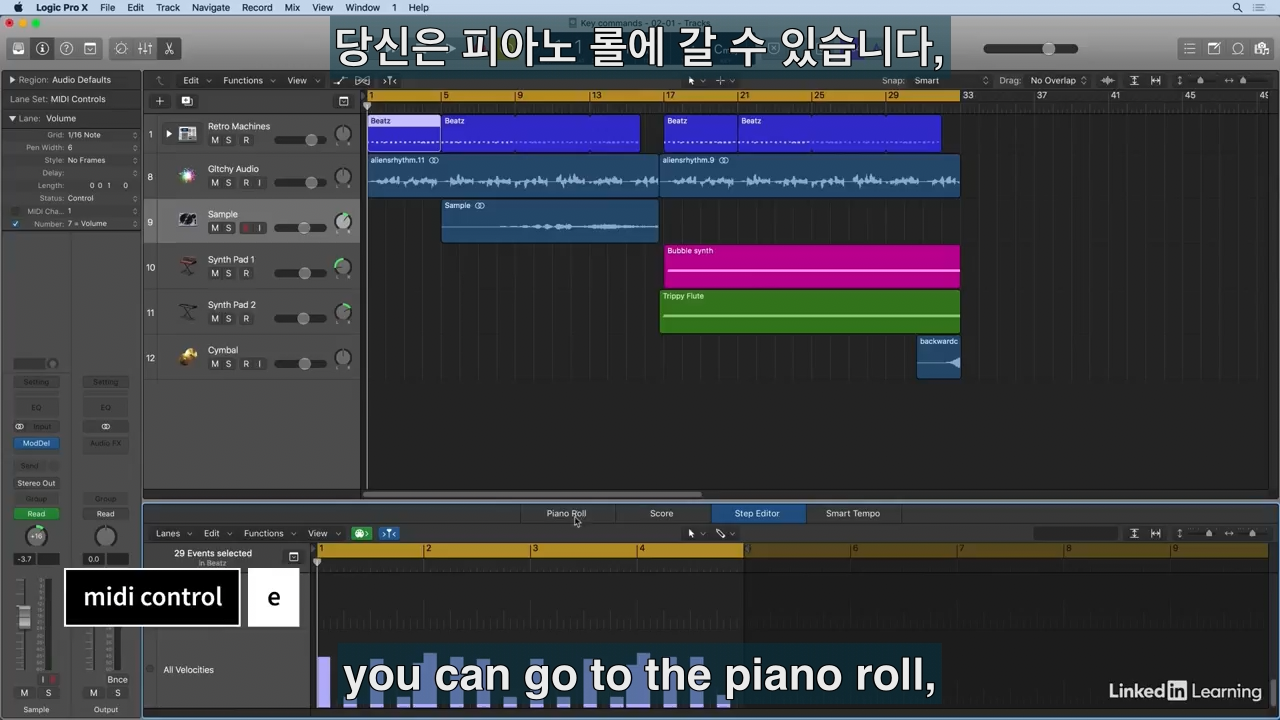Viewport: 1280px width, 720px height.
Task: Open the Track menu in menu bar
Action: pos(168,7)
